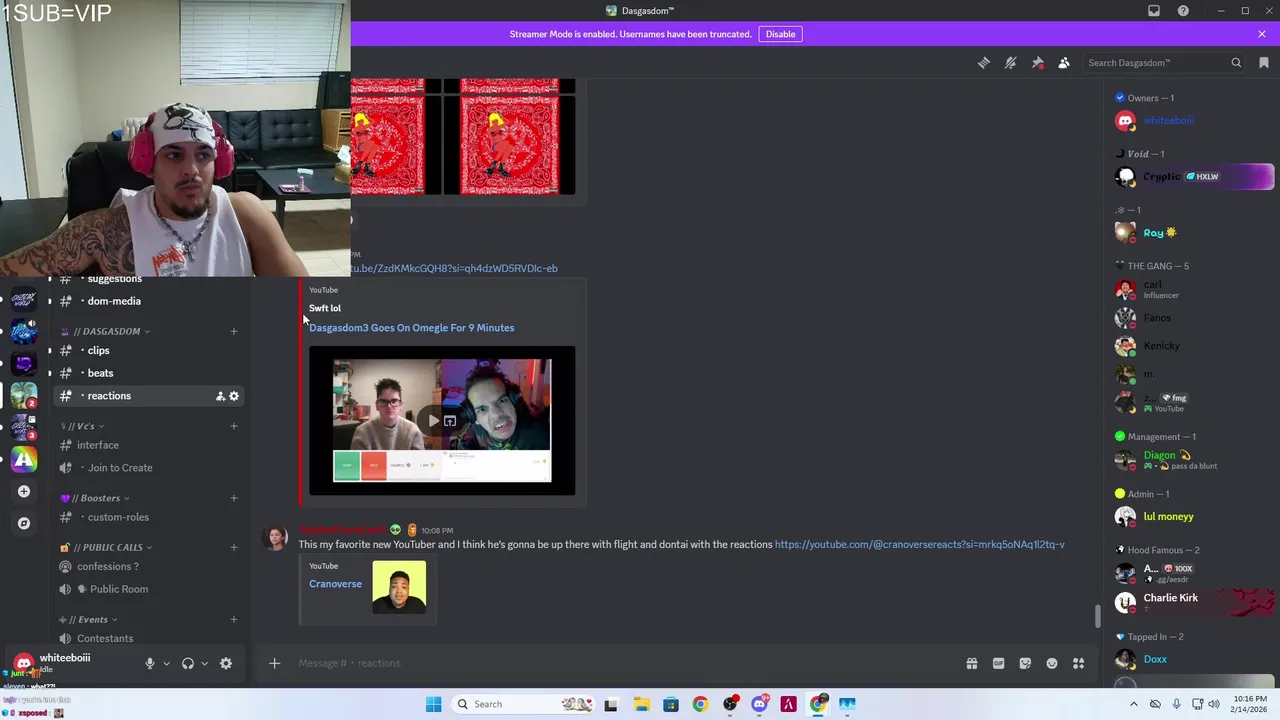The width and height of the screenshot is (1280, 720).
Task: Select the beats channel
Action: coord(148,373)
